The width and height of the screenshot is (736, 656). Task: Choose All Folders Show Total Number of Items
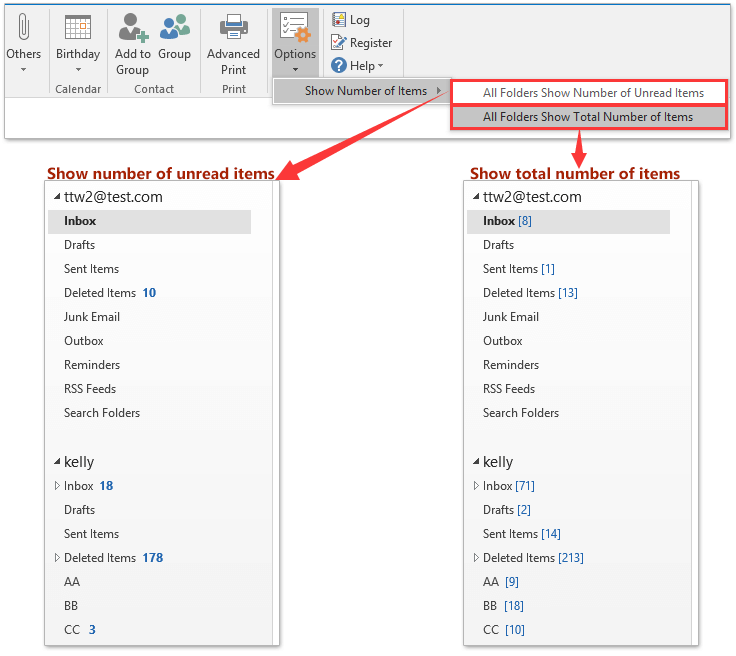click(588, 117)
